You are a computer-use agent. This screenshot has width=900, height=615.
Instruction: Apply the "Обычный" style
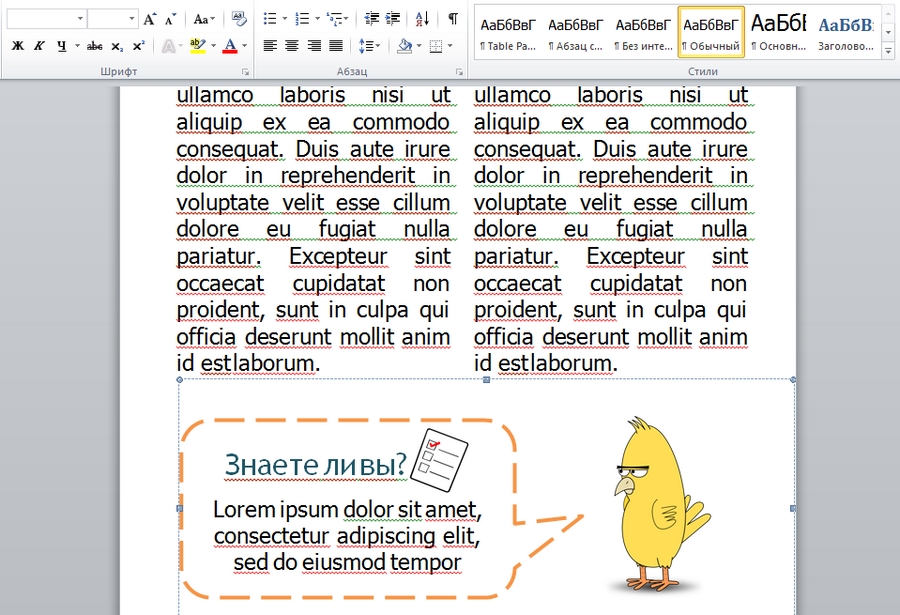(x=711, y=32)
